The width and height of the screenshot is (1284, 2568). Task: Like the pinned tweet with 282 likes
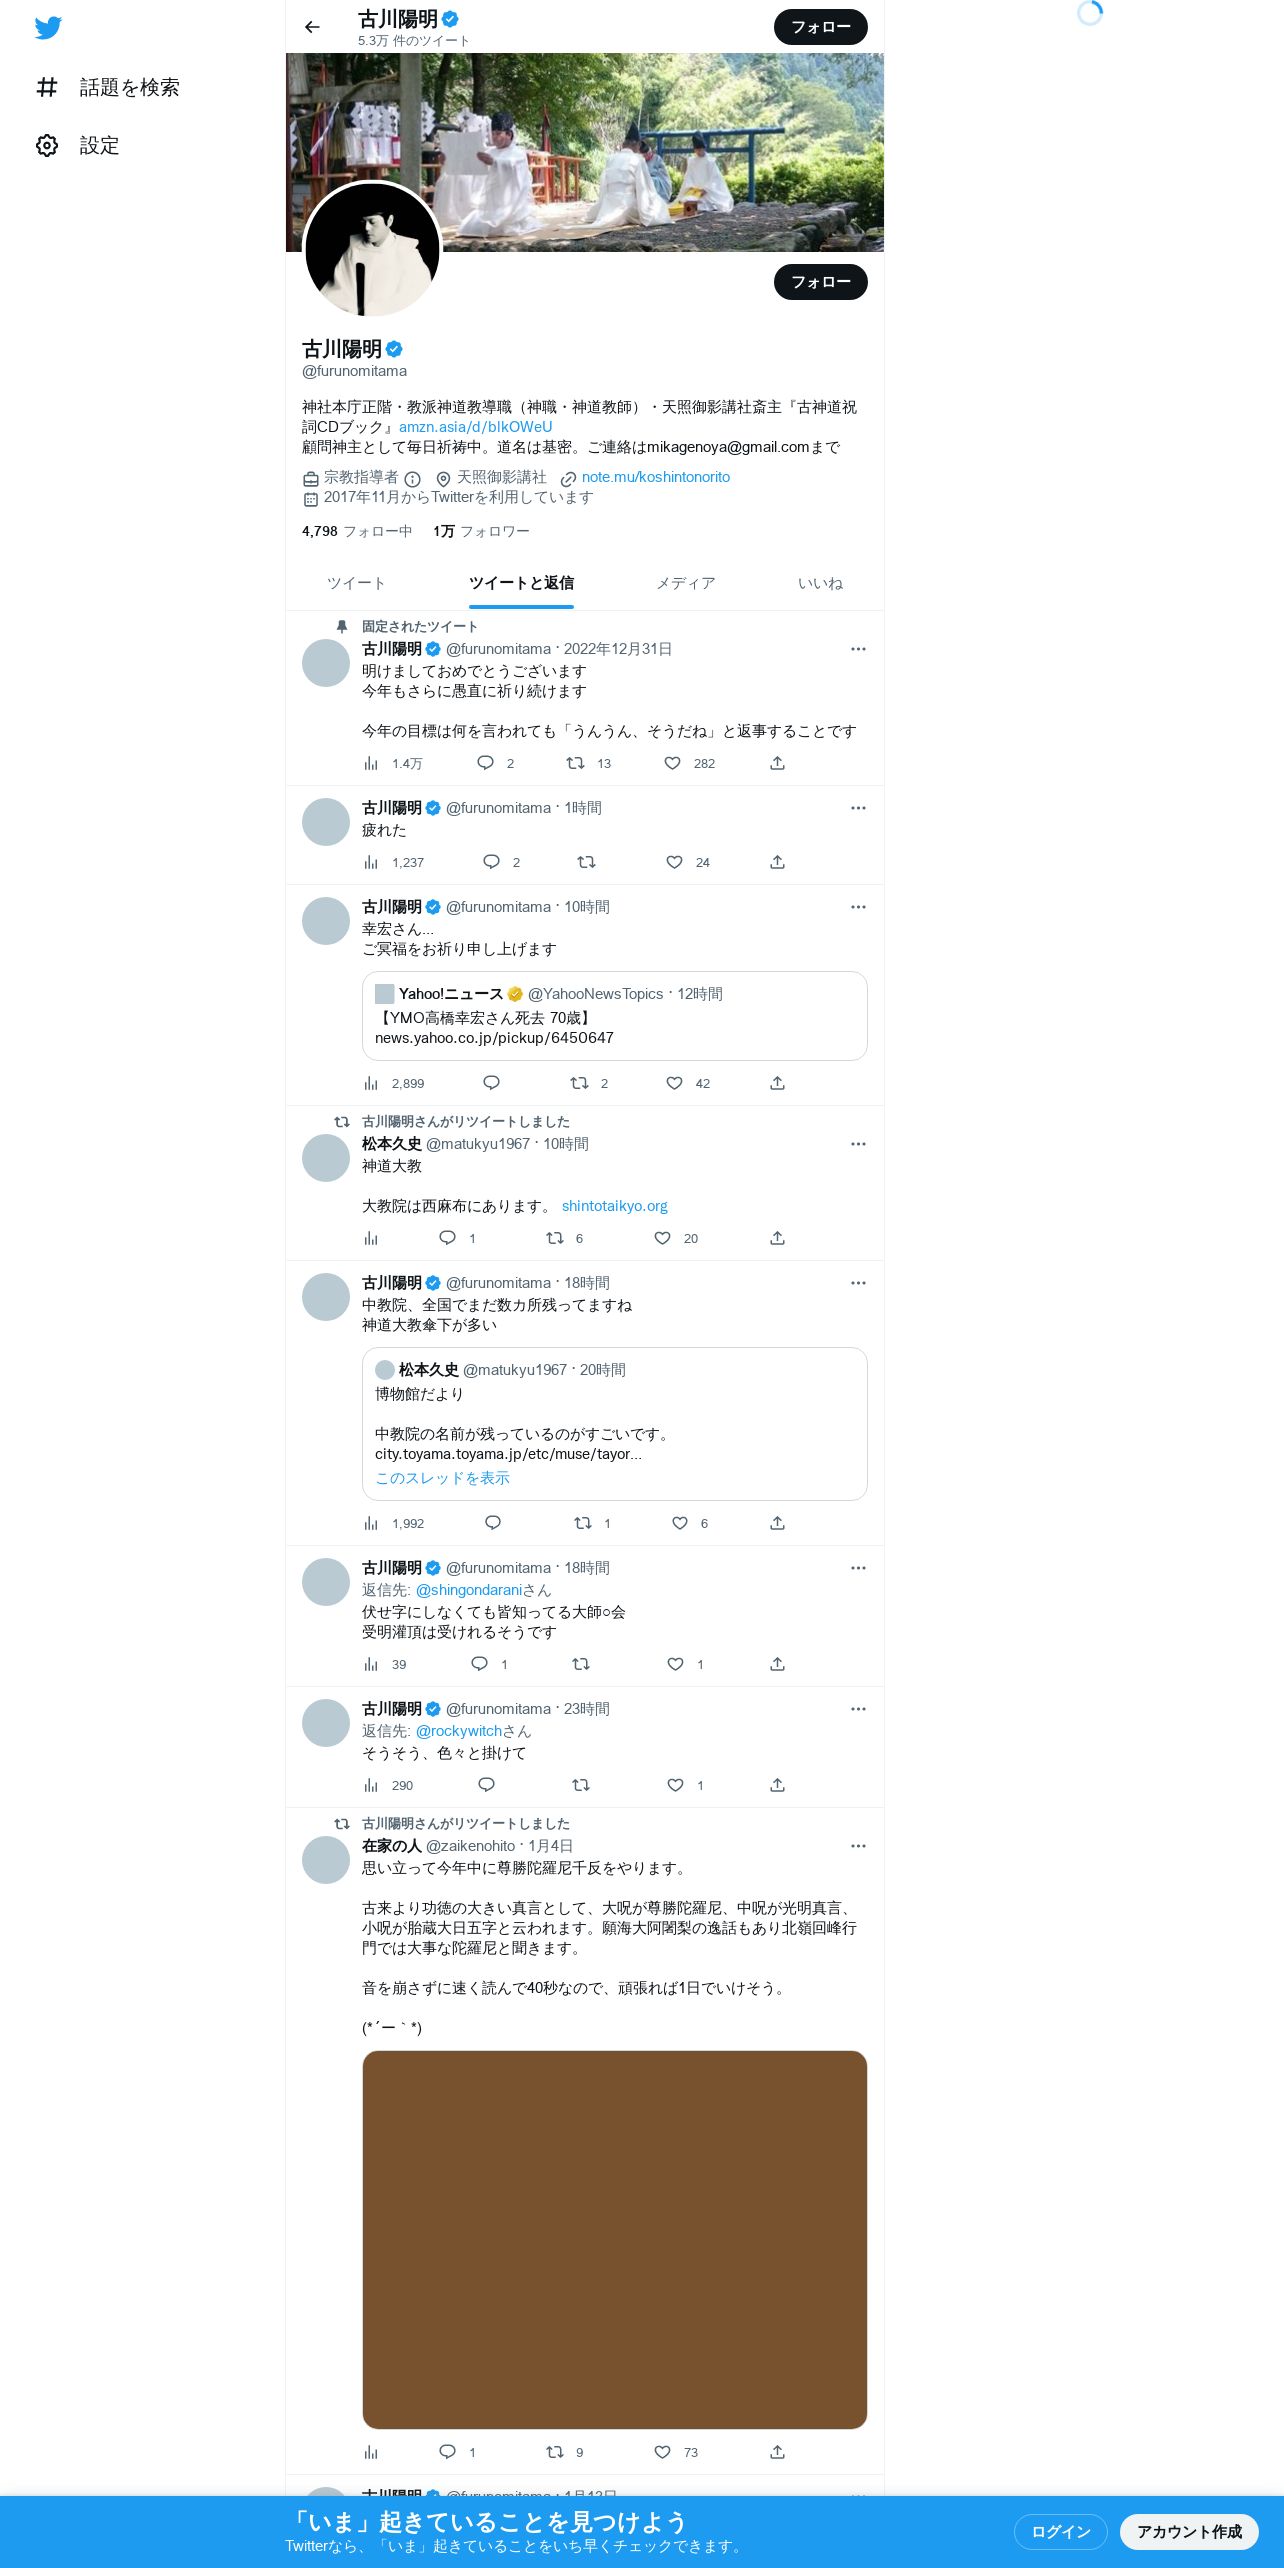pos(673,763)
